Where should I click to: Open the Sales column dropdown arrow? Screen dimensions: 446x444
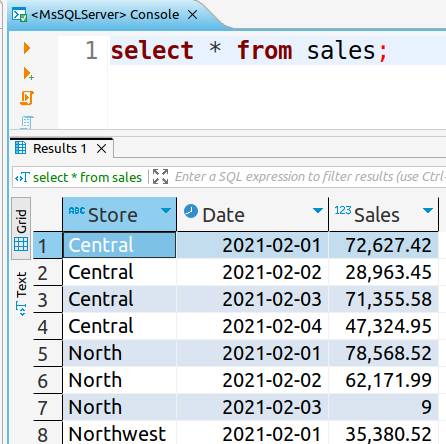[x=428, y=210]
